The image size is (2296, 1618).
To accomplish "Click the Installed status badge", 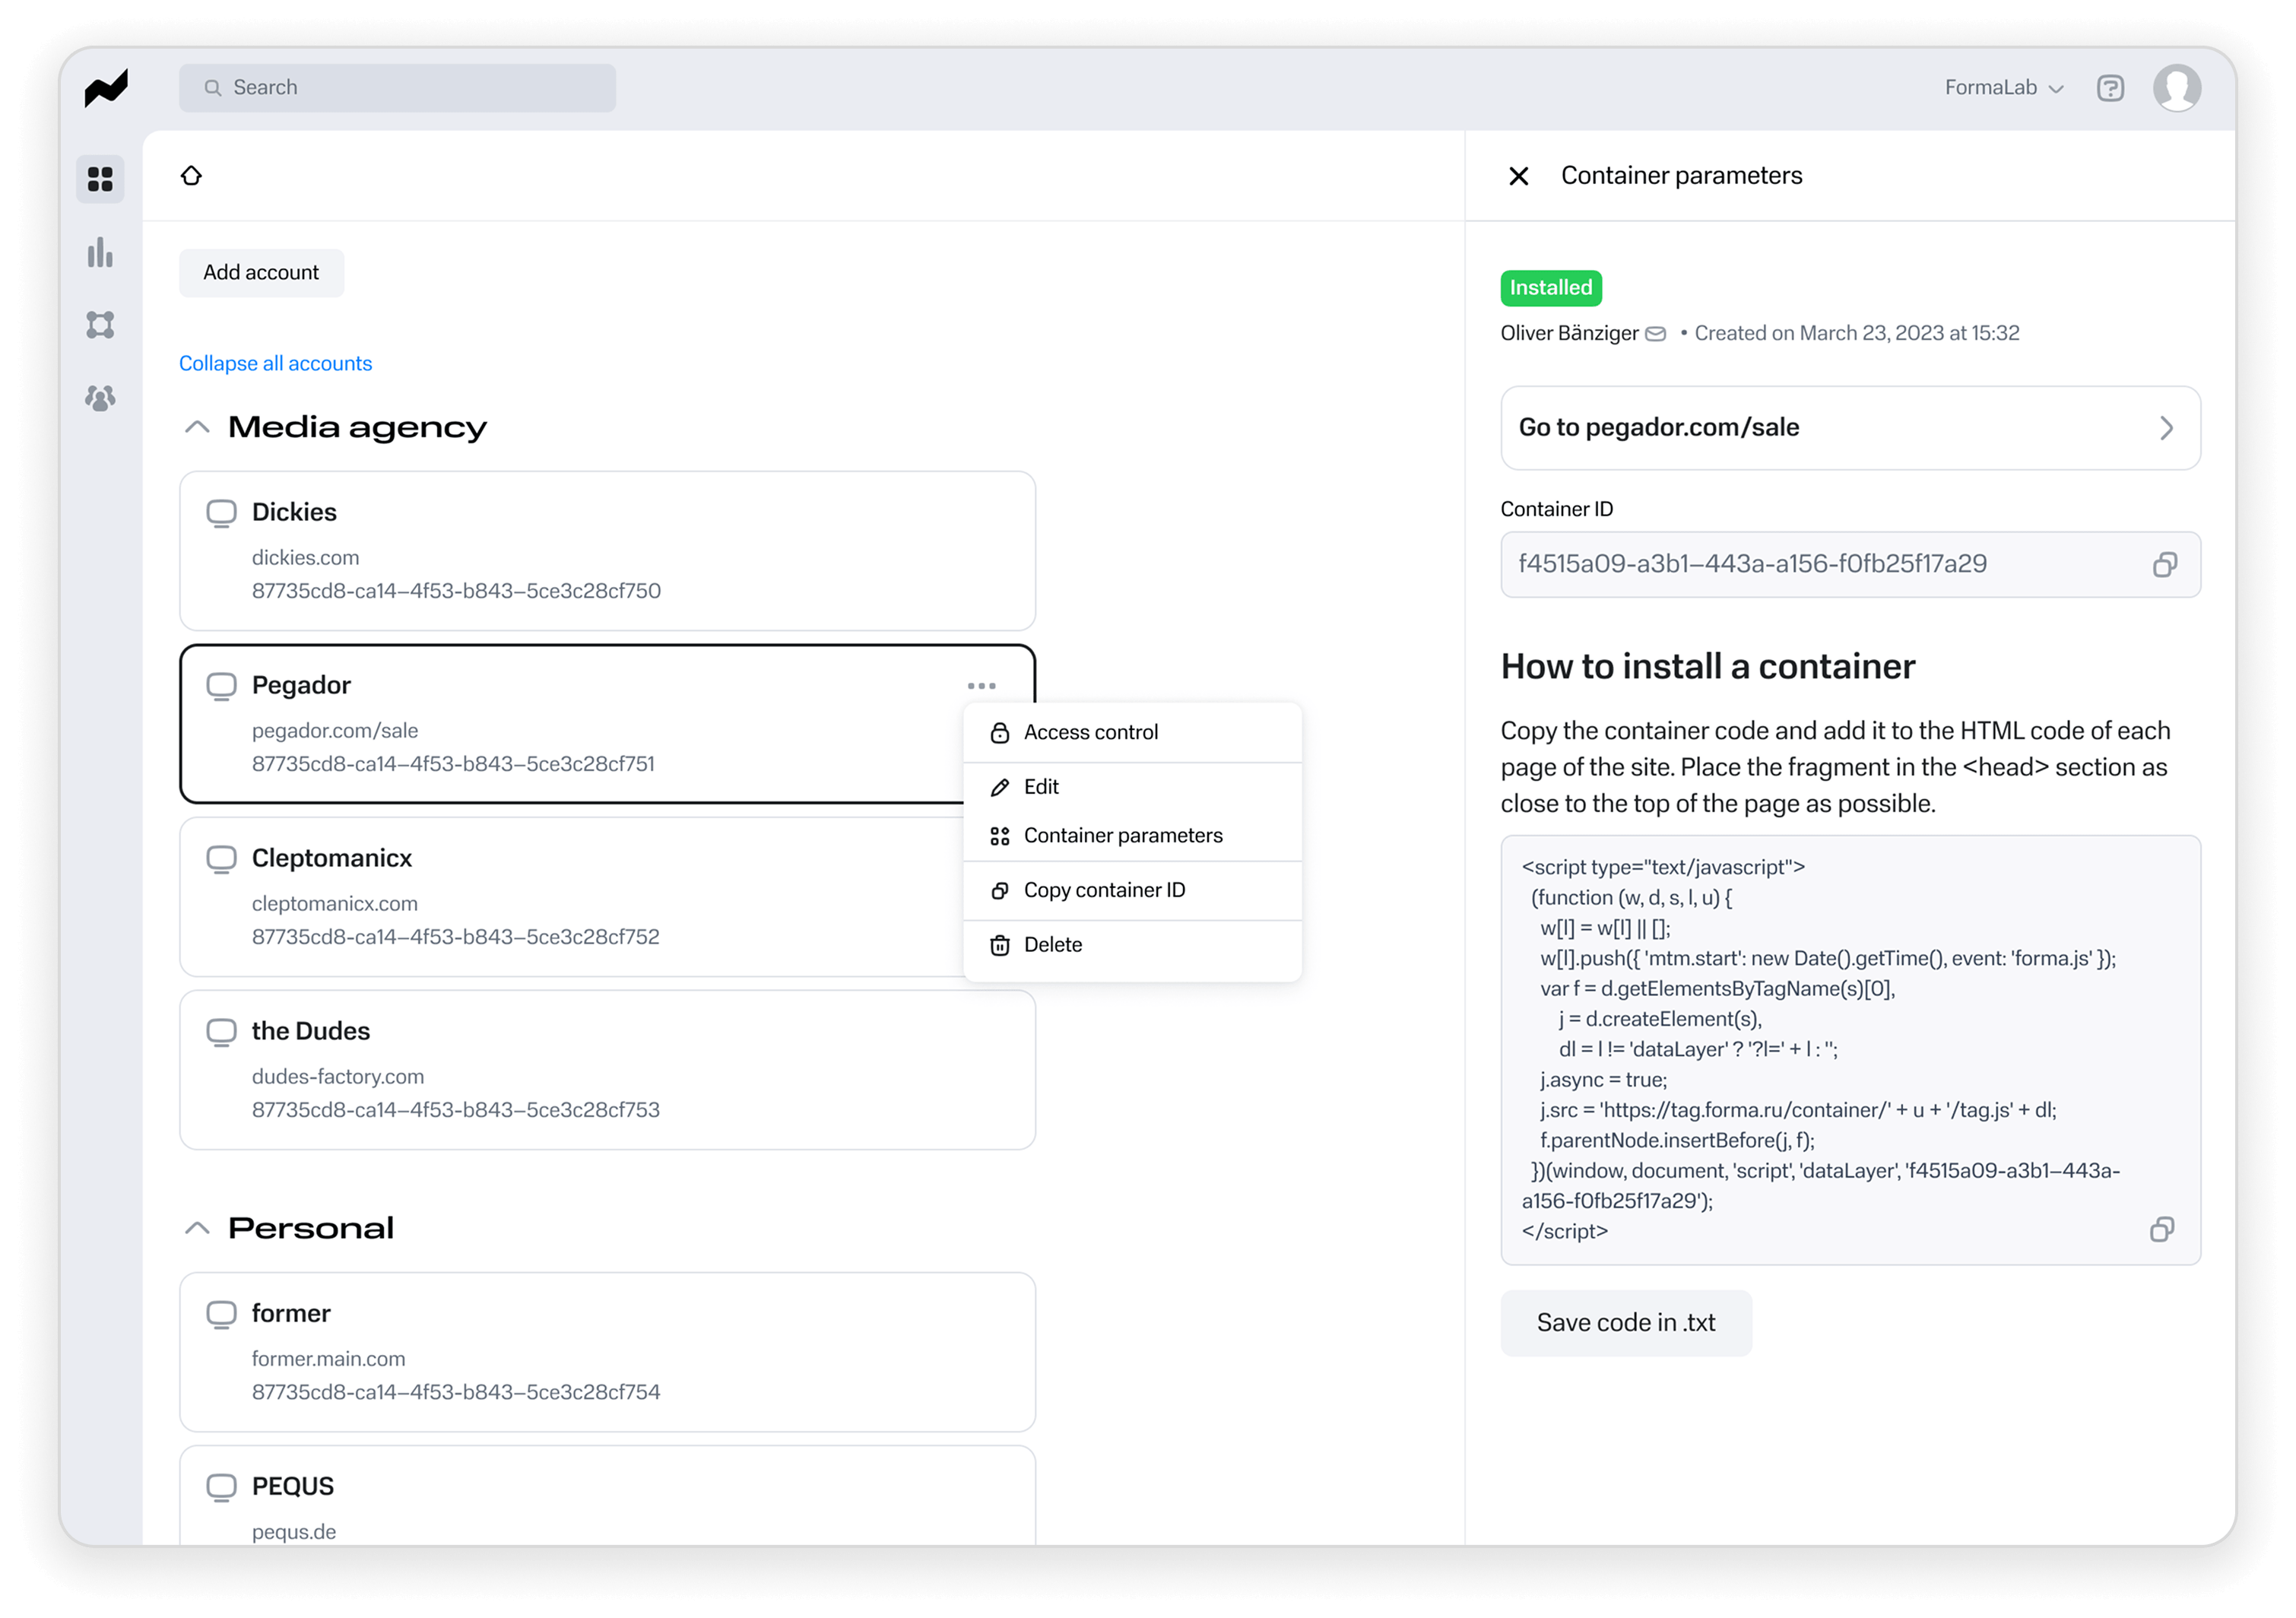I will [1551, 288].
